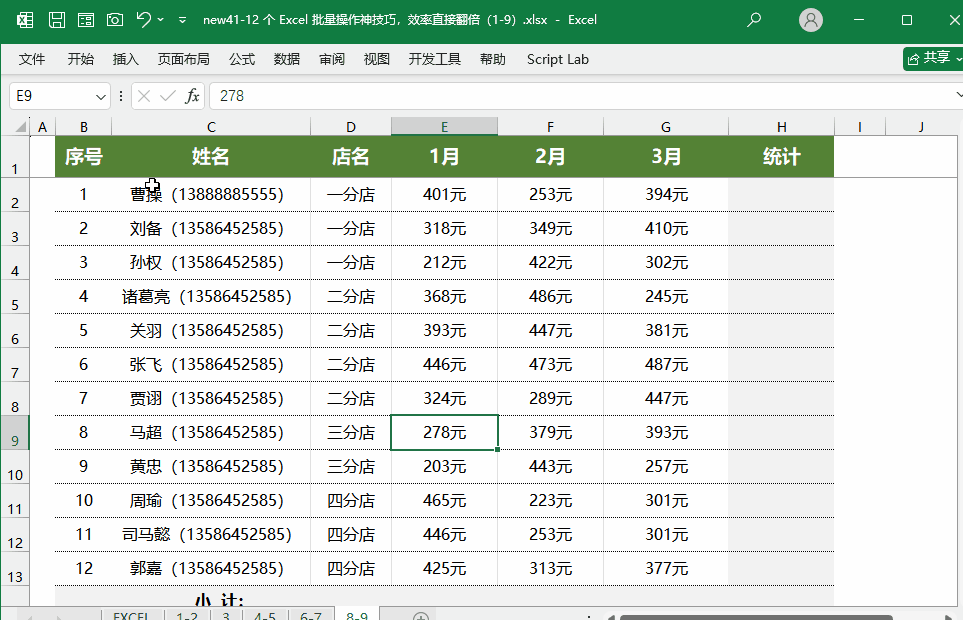Open the 审阅 ribbon tab
Image resolution: width=963 pixels, height=620 pixels.
point(332,60)
